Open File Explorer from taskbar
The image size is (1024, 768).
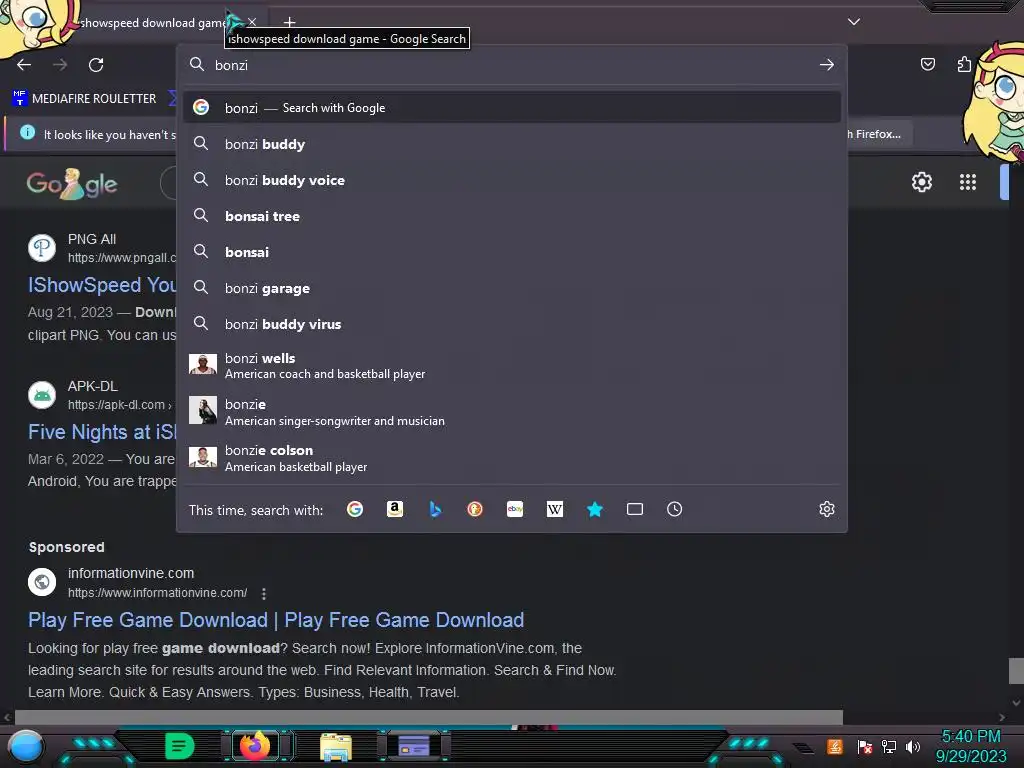point(336,746)
